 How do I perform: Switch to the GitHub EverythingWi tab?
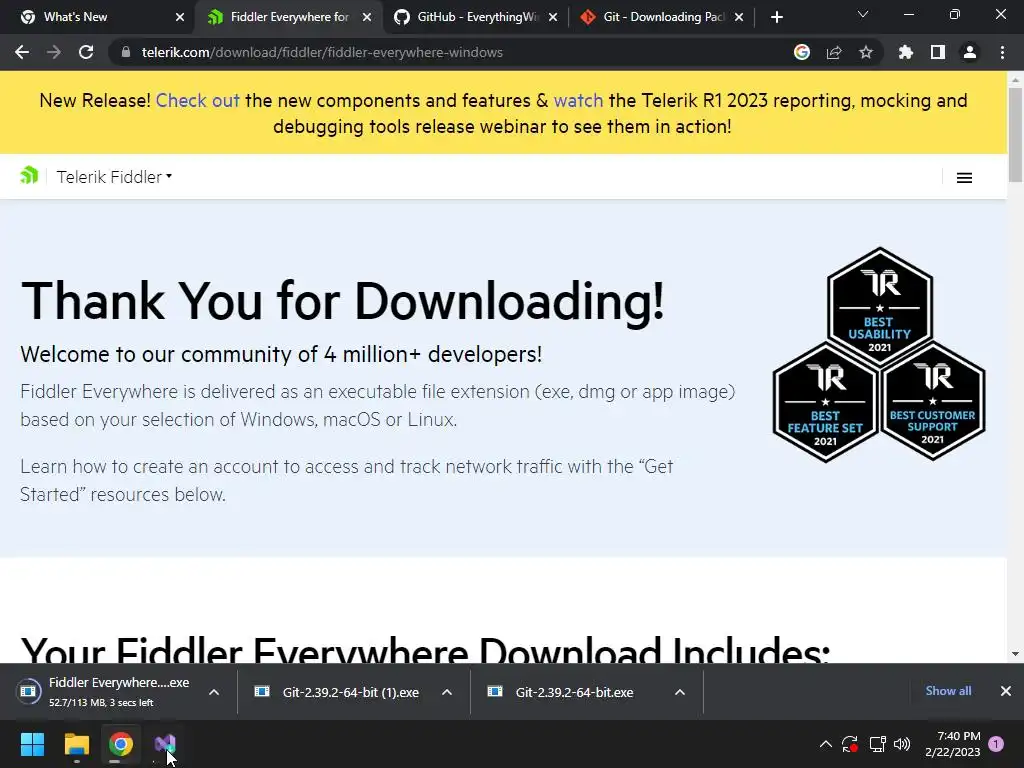(477, 17)
